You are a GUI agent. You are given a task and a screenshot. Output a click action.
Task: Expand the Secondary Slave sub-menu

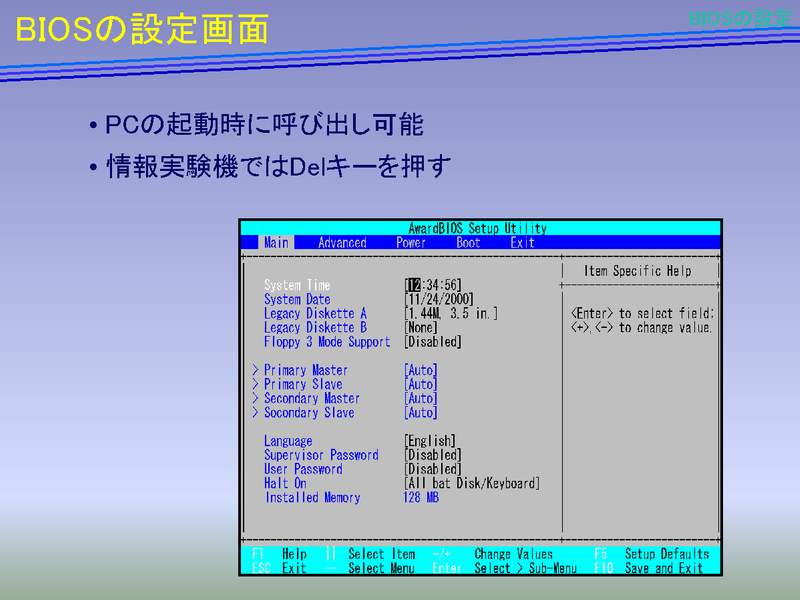308,413
